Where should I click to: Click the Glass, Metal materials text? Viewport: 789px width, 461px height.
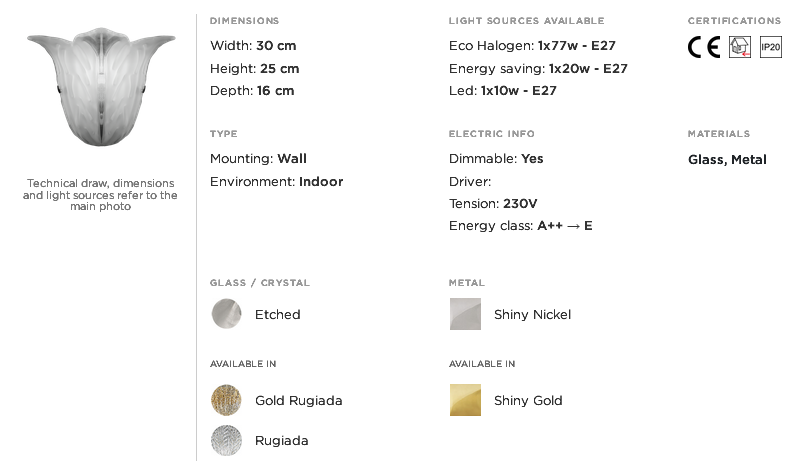(728, 160)
